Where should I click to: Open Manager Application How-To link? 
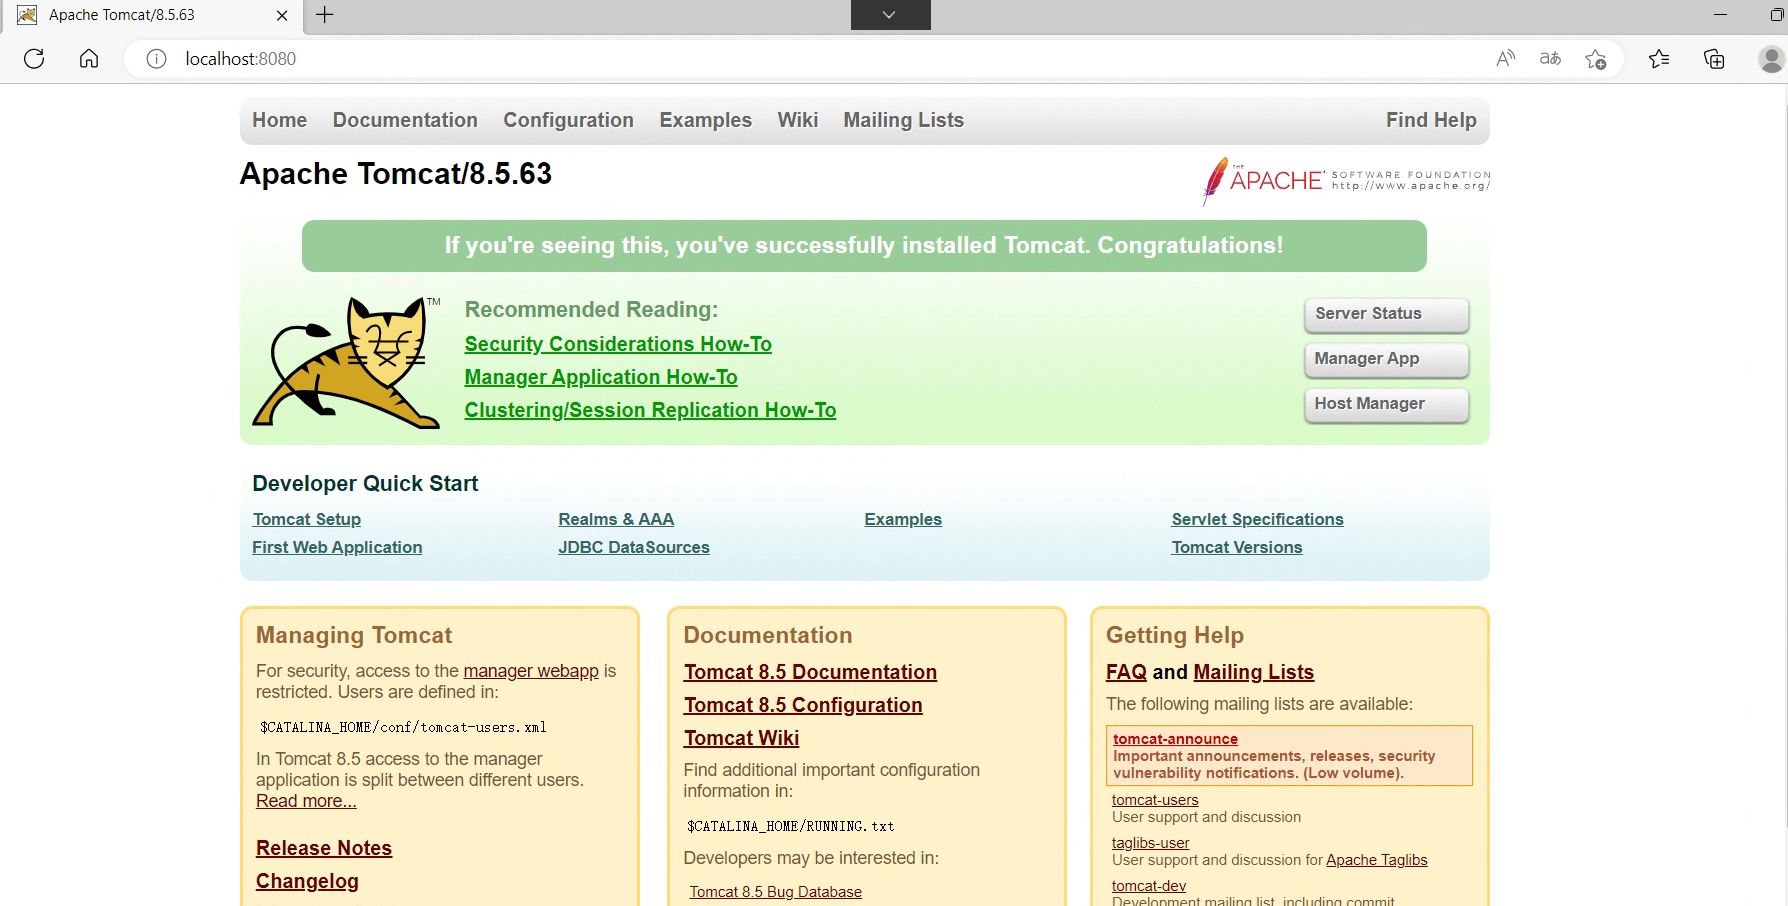click(601, 377)
